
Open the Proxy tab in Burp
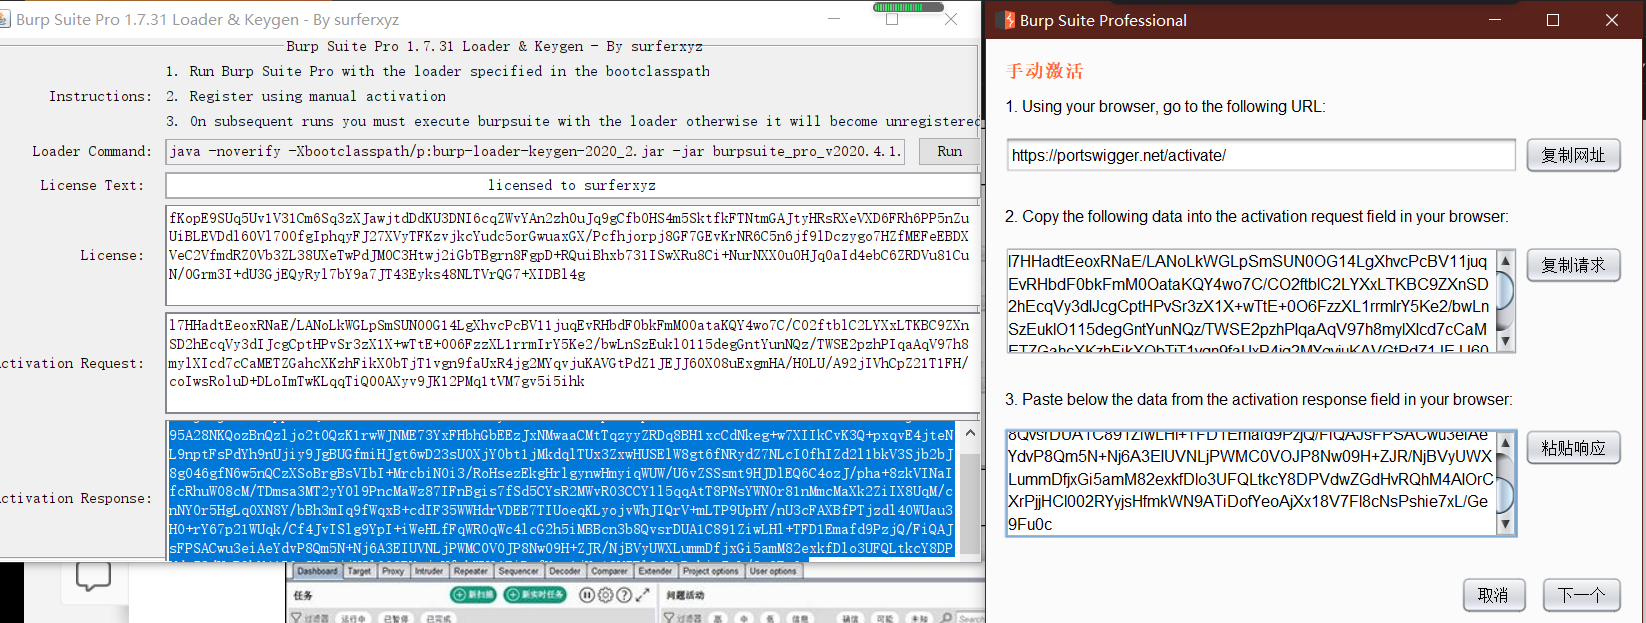tap(393, 571)
